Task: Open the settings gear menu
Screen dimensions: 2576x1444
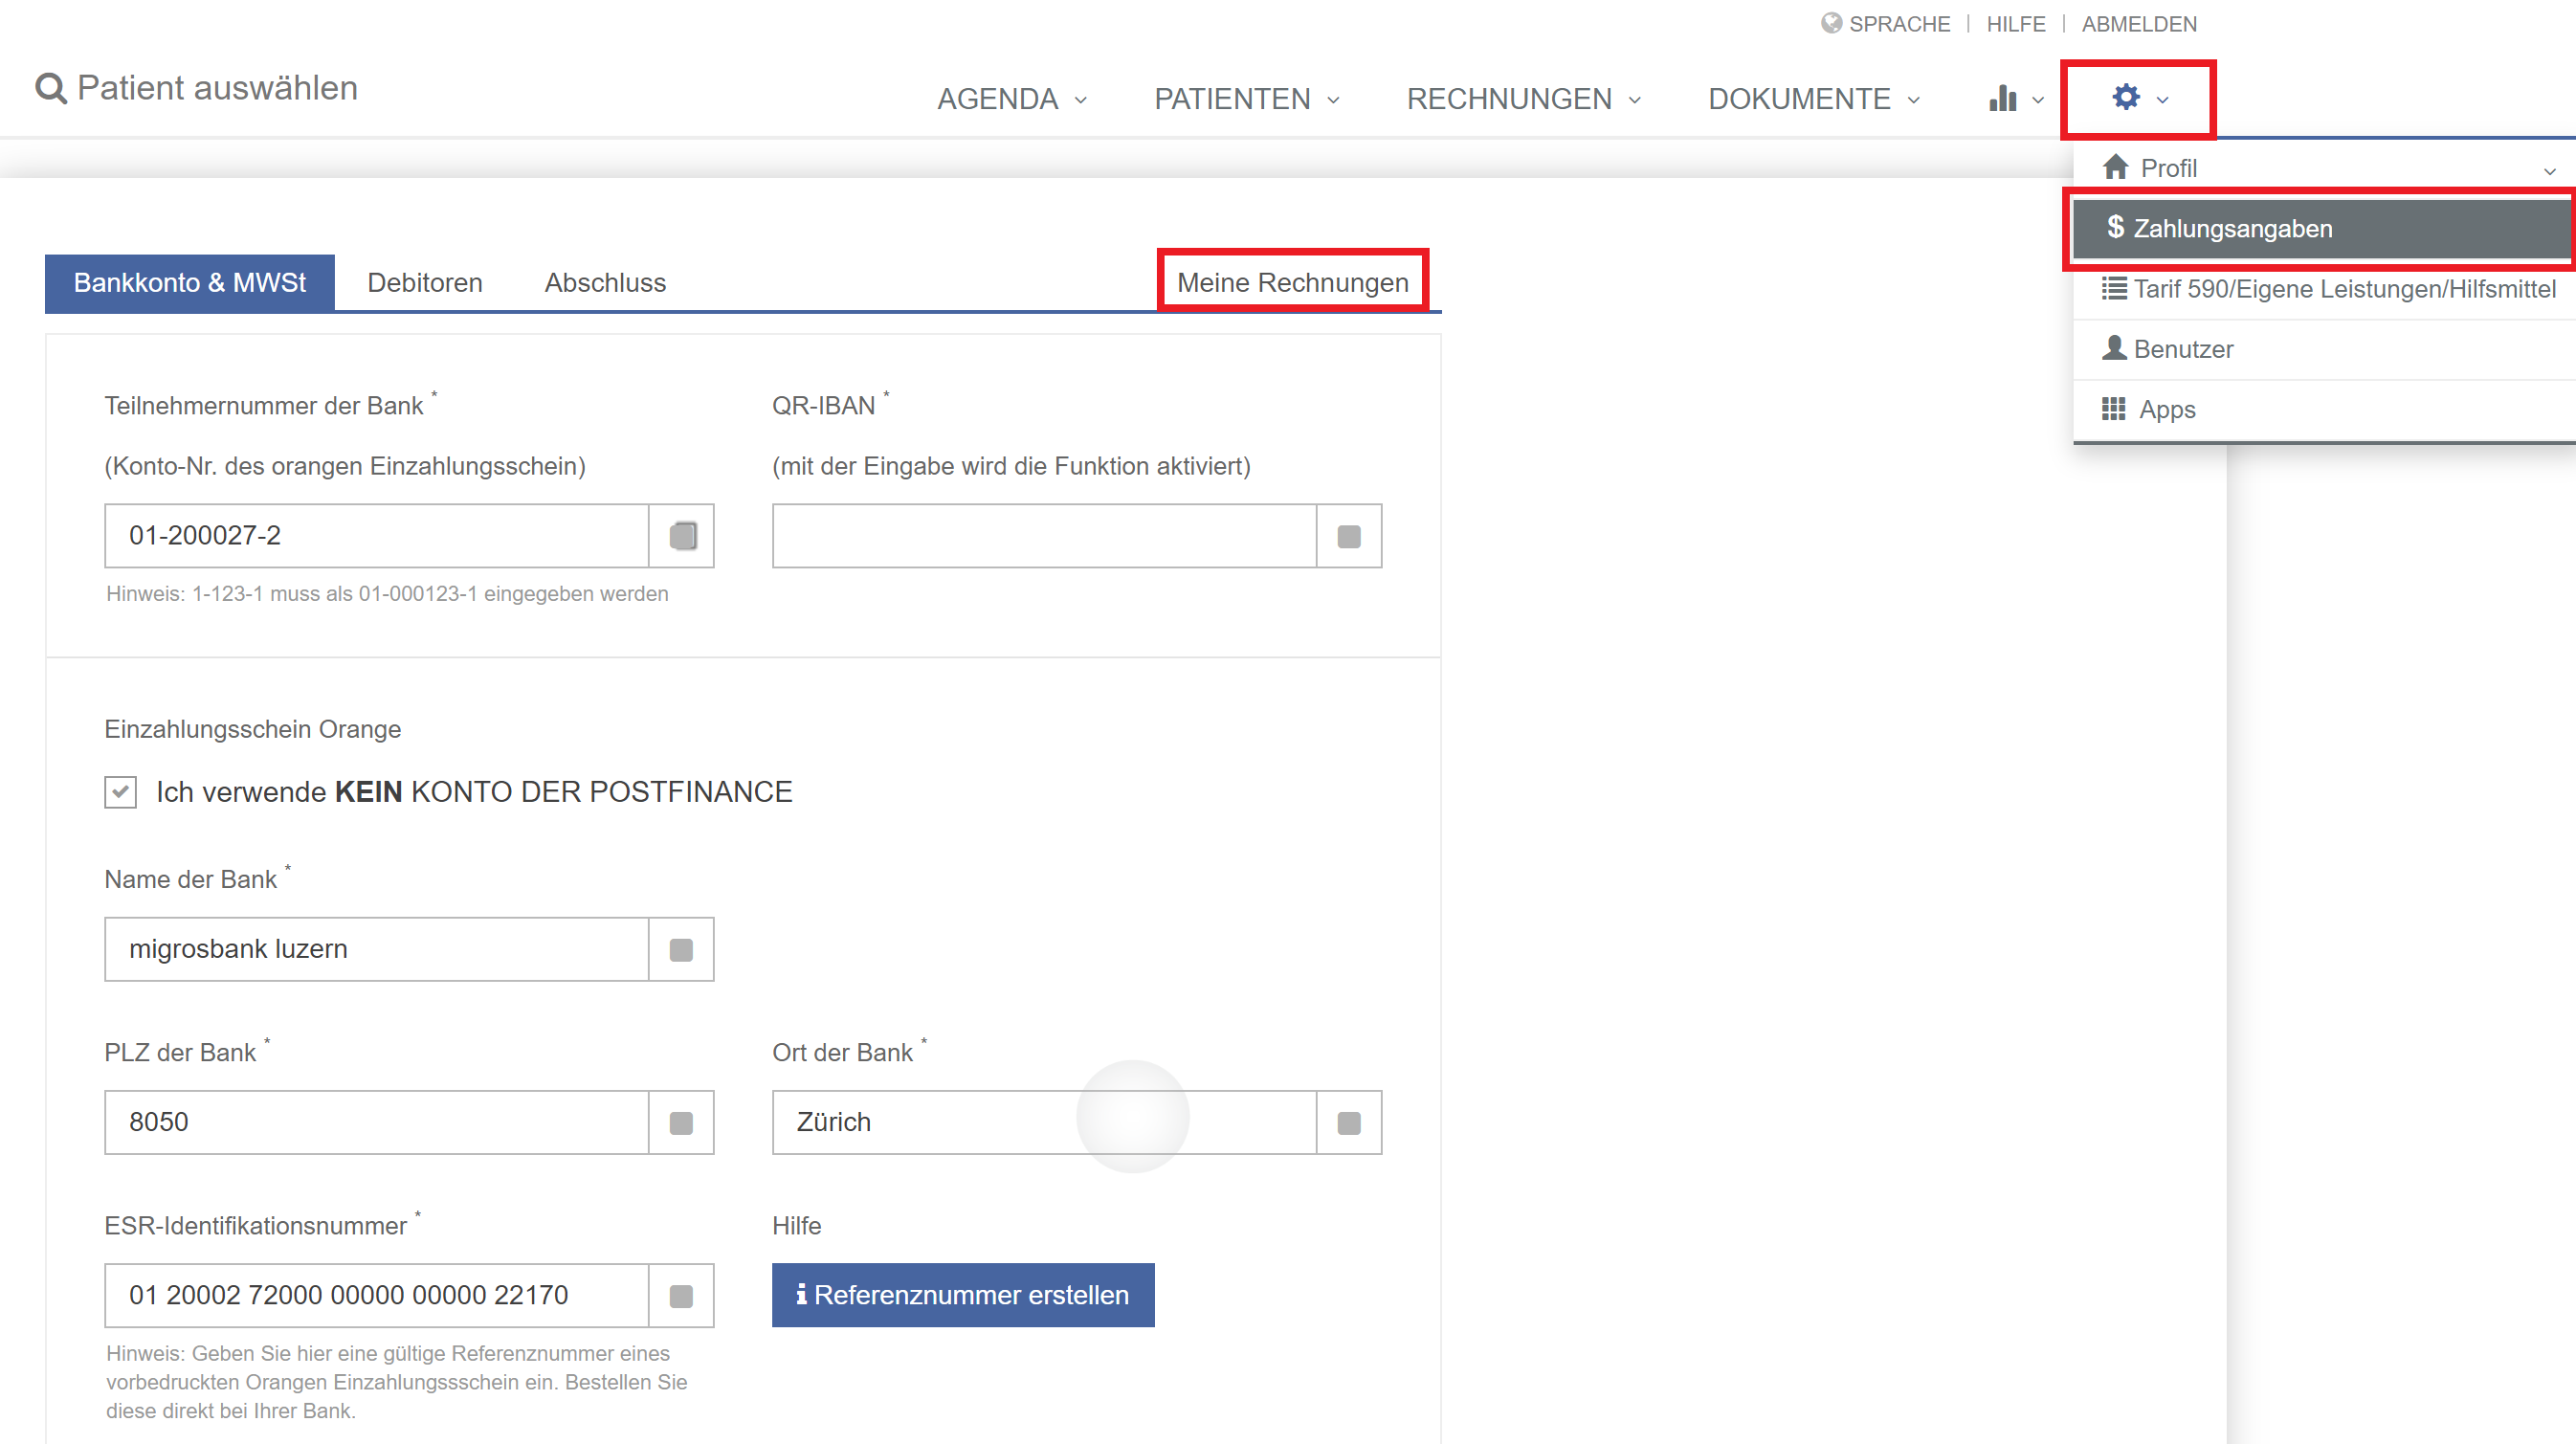Action: pos(2126,97)
